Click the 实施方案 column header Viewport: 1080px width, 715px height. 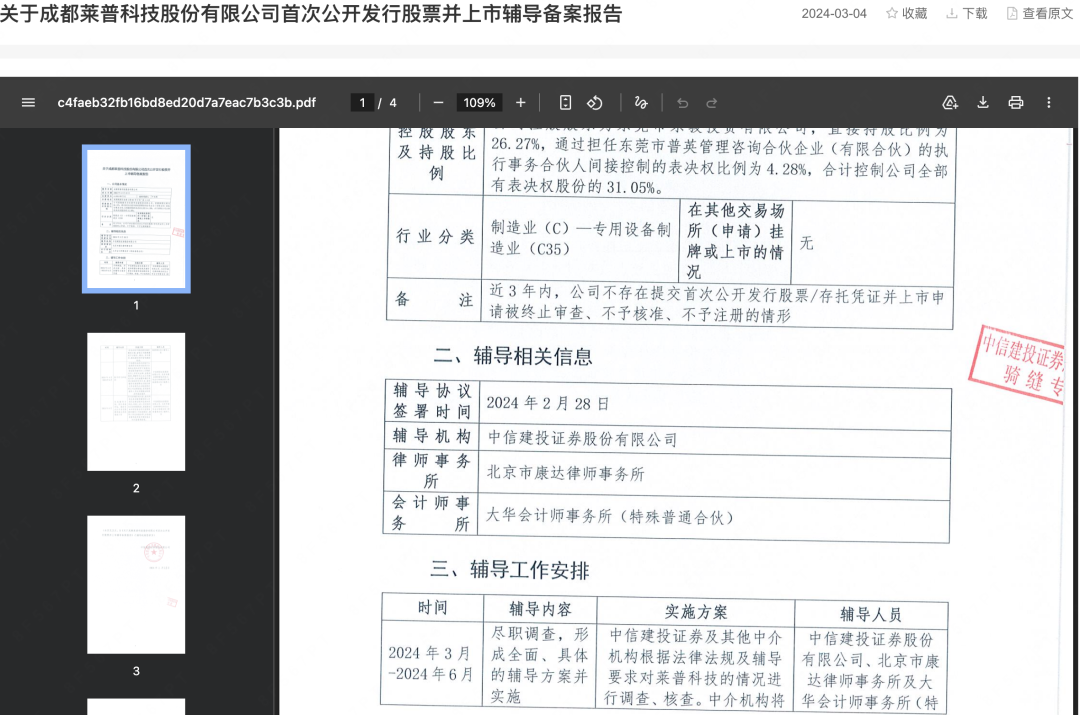point(696,612)
